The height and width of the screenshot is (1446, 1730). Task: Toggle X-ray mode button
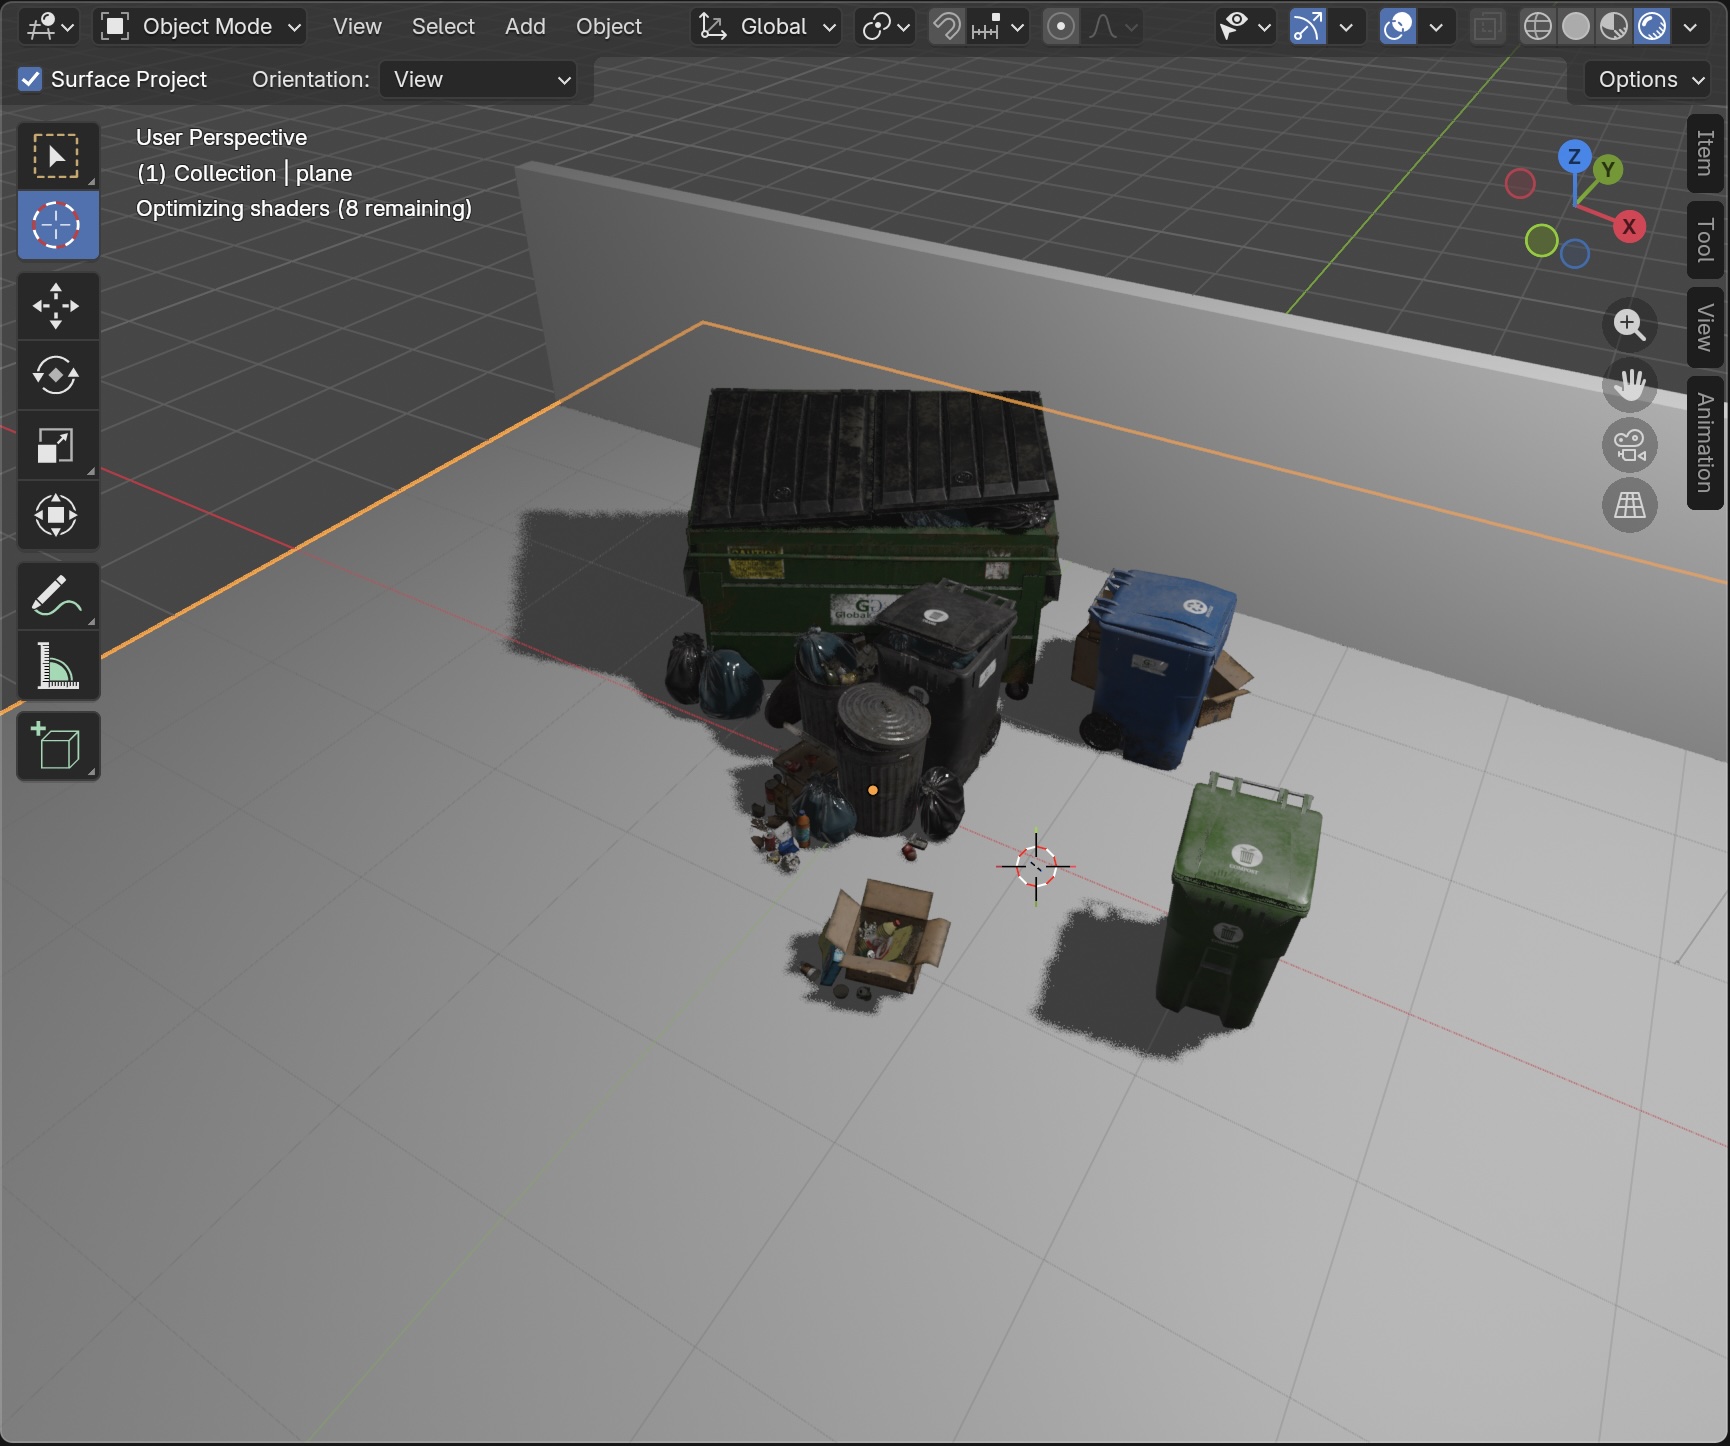click(x=1487, y=27)
